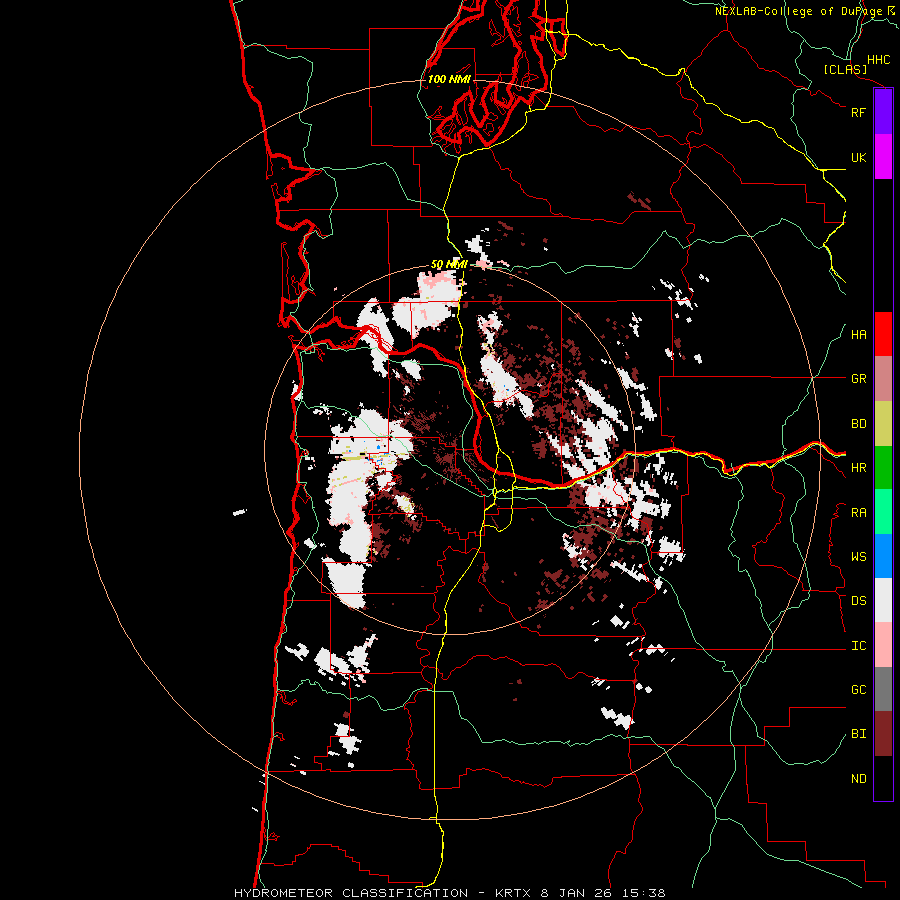Click the RF purple legend swatch
The width and height of the screenshot is (900, 900).
coord(883,112)
